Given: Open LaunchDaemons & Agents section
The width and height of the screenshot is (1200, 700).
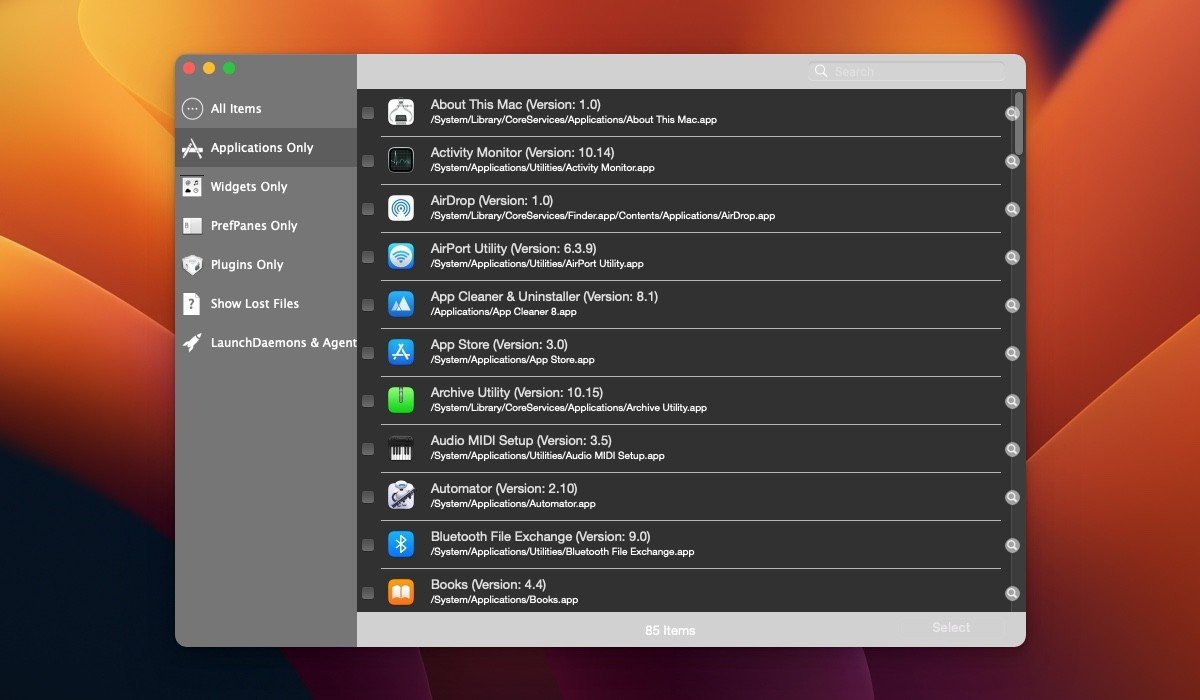Looking at the screenshot, I should 282,343.
